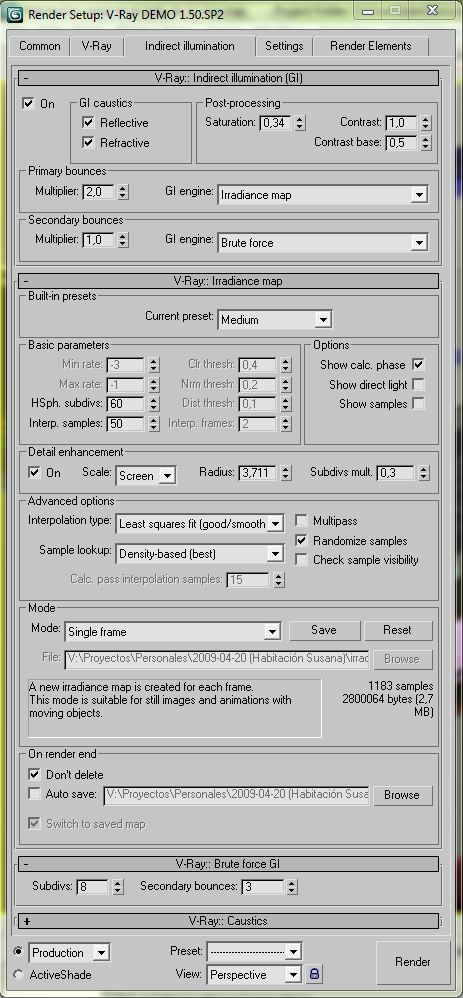Toggle the GI On checkbox
The image size is (463, 998).
29,103
